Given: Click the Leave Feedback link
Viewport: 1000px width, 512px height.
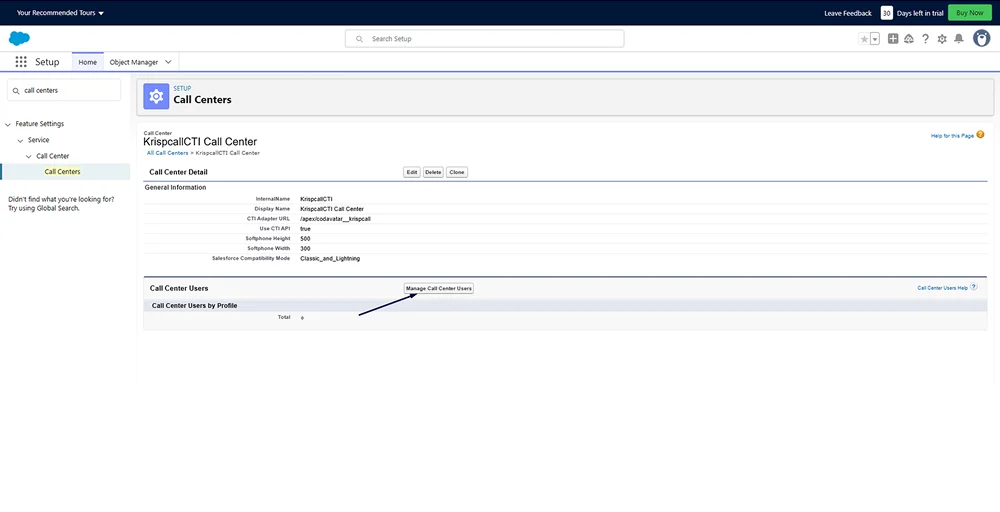Looking at the screenshot, I should (848, 13).
